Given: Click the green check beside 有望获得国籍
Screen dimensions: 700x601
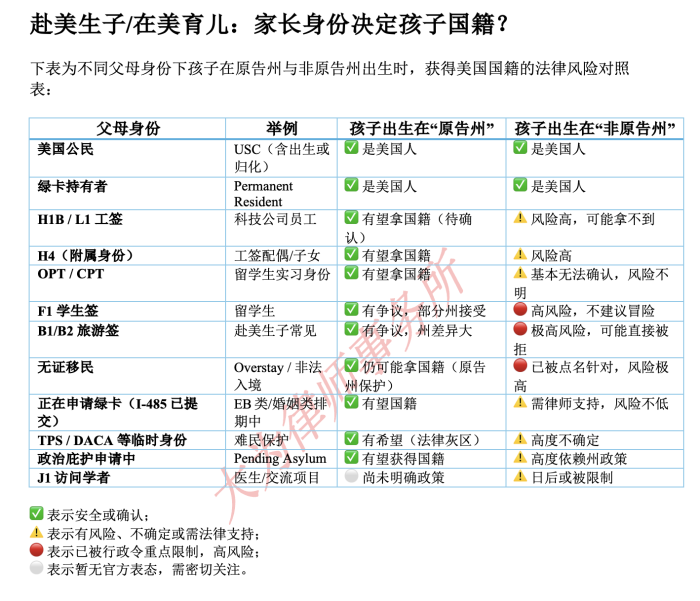Looking at the screenshot, I should pyautogui.click(x=351, y=457).
